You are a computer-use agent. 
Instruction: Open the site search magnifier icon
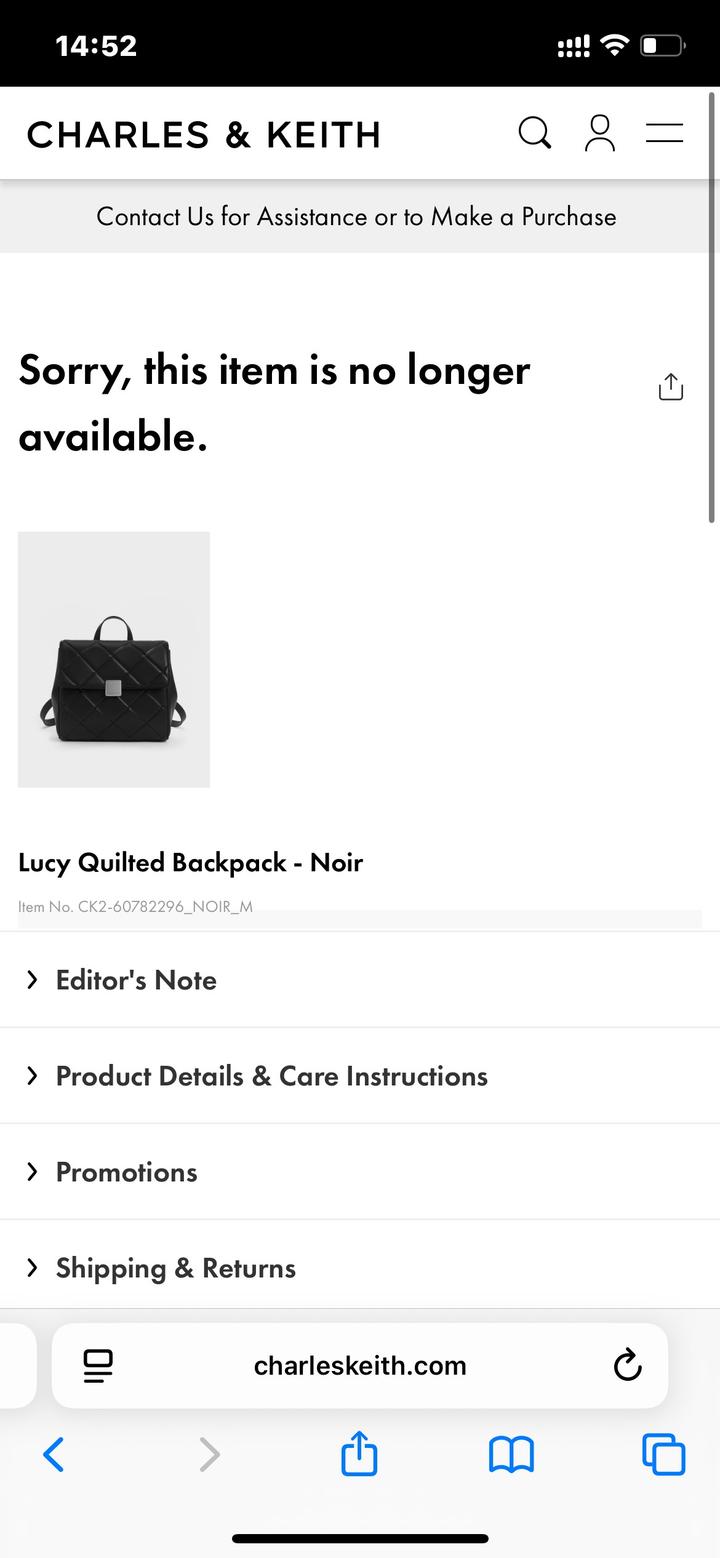click(534, 133)
